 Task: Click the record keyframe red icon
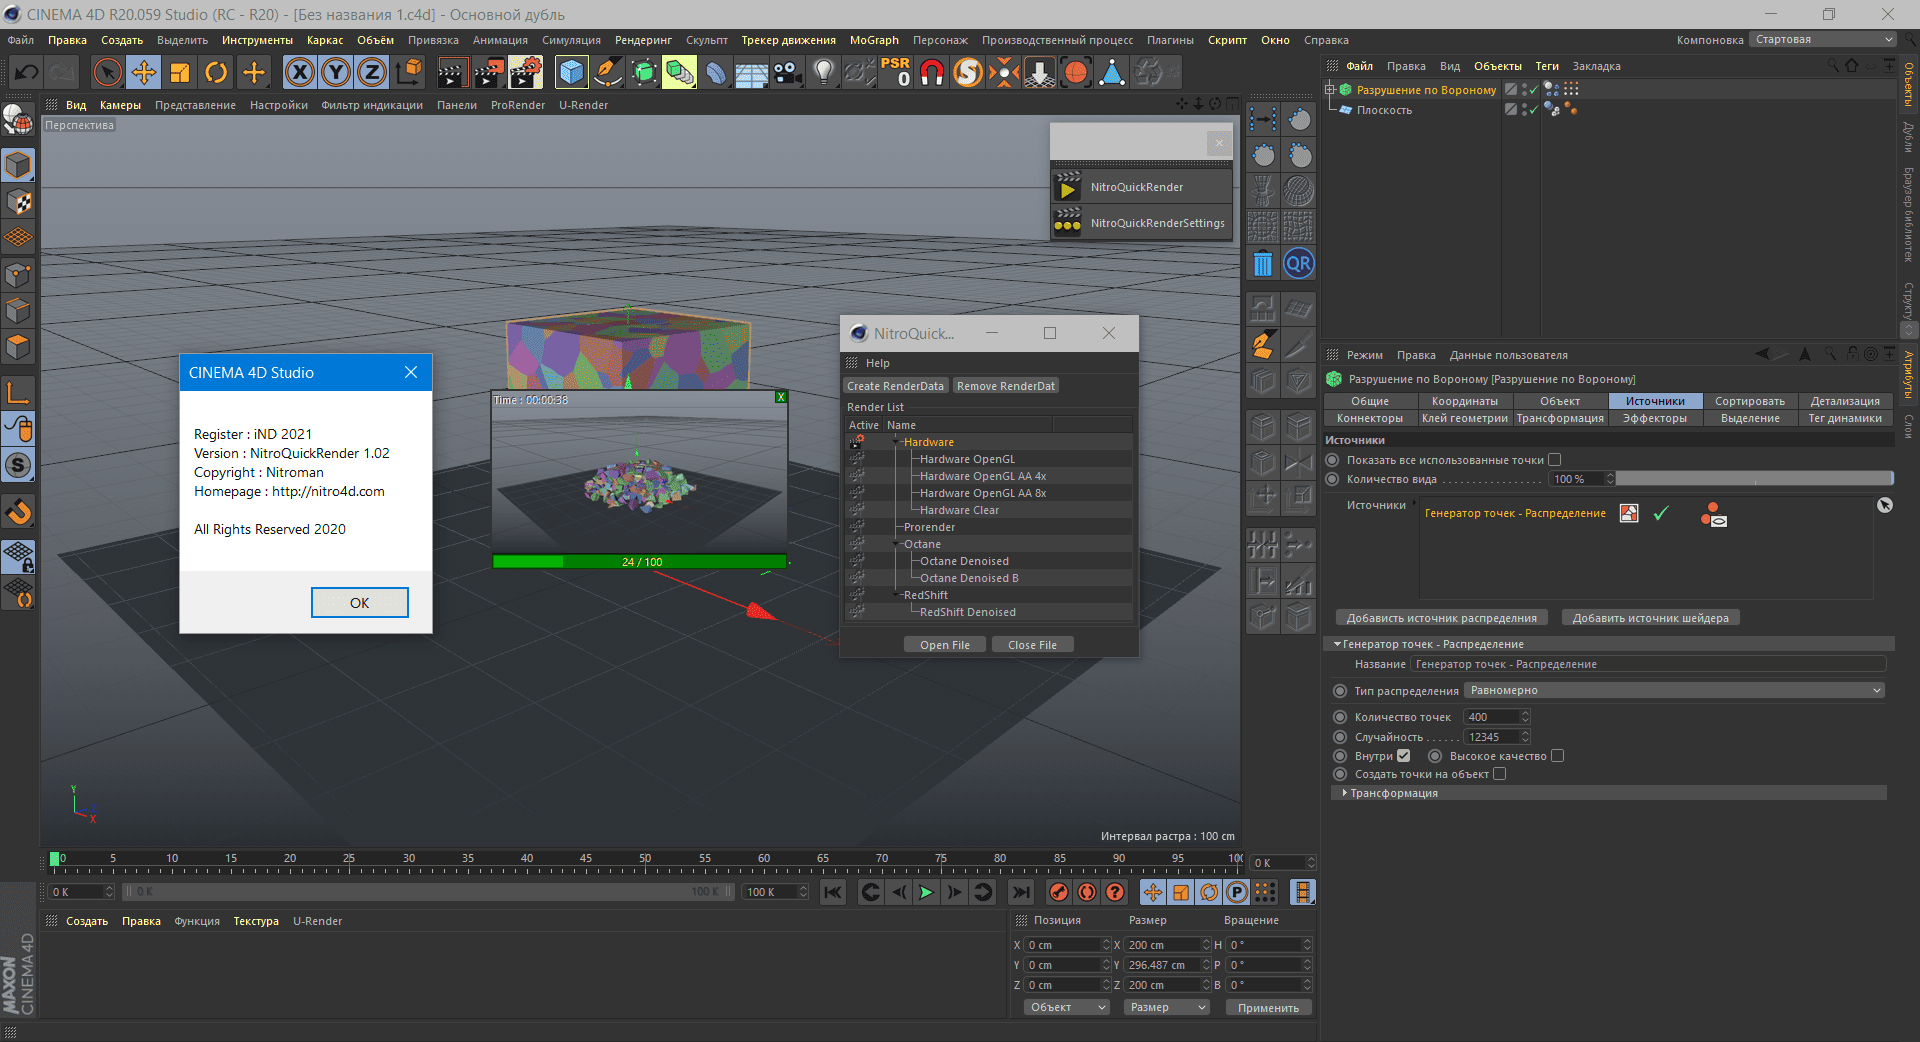[x=1059, y=892]
